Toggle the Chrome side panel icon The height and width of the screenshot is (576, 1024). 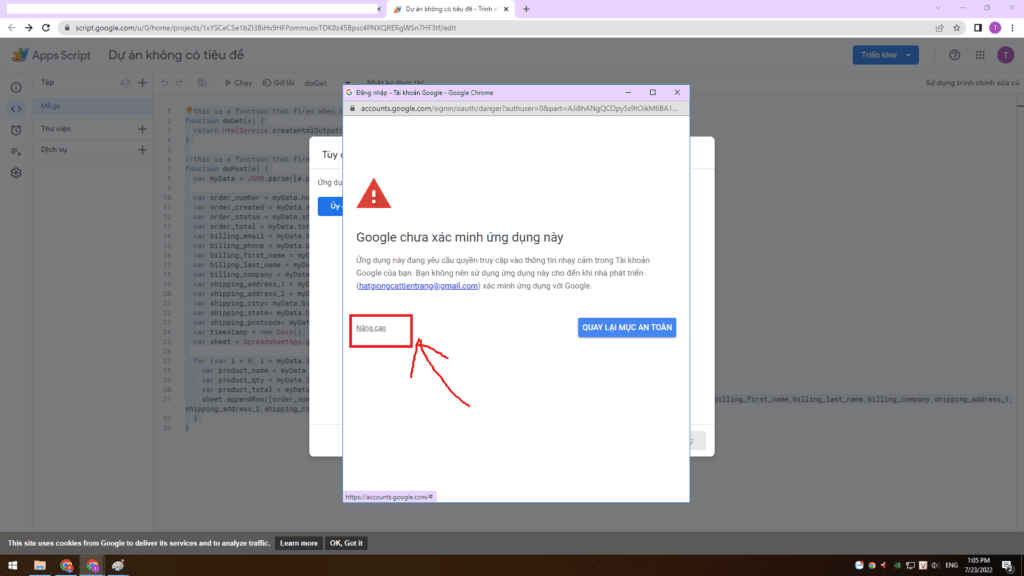[978, 27]
